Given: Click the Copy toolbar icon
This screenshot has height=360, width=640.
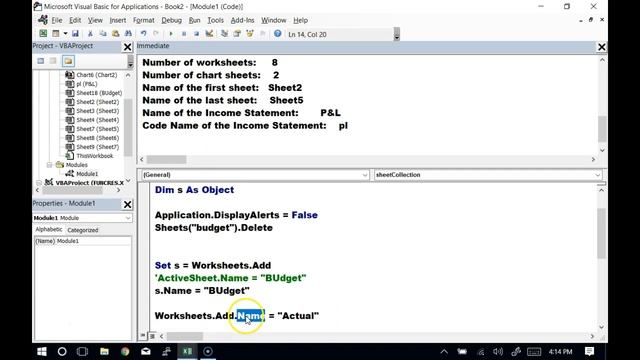Looking at the screenshot, I should point(103,34).
